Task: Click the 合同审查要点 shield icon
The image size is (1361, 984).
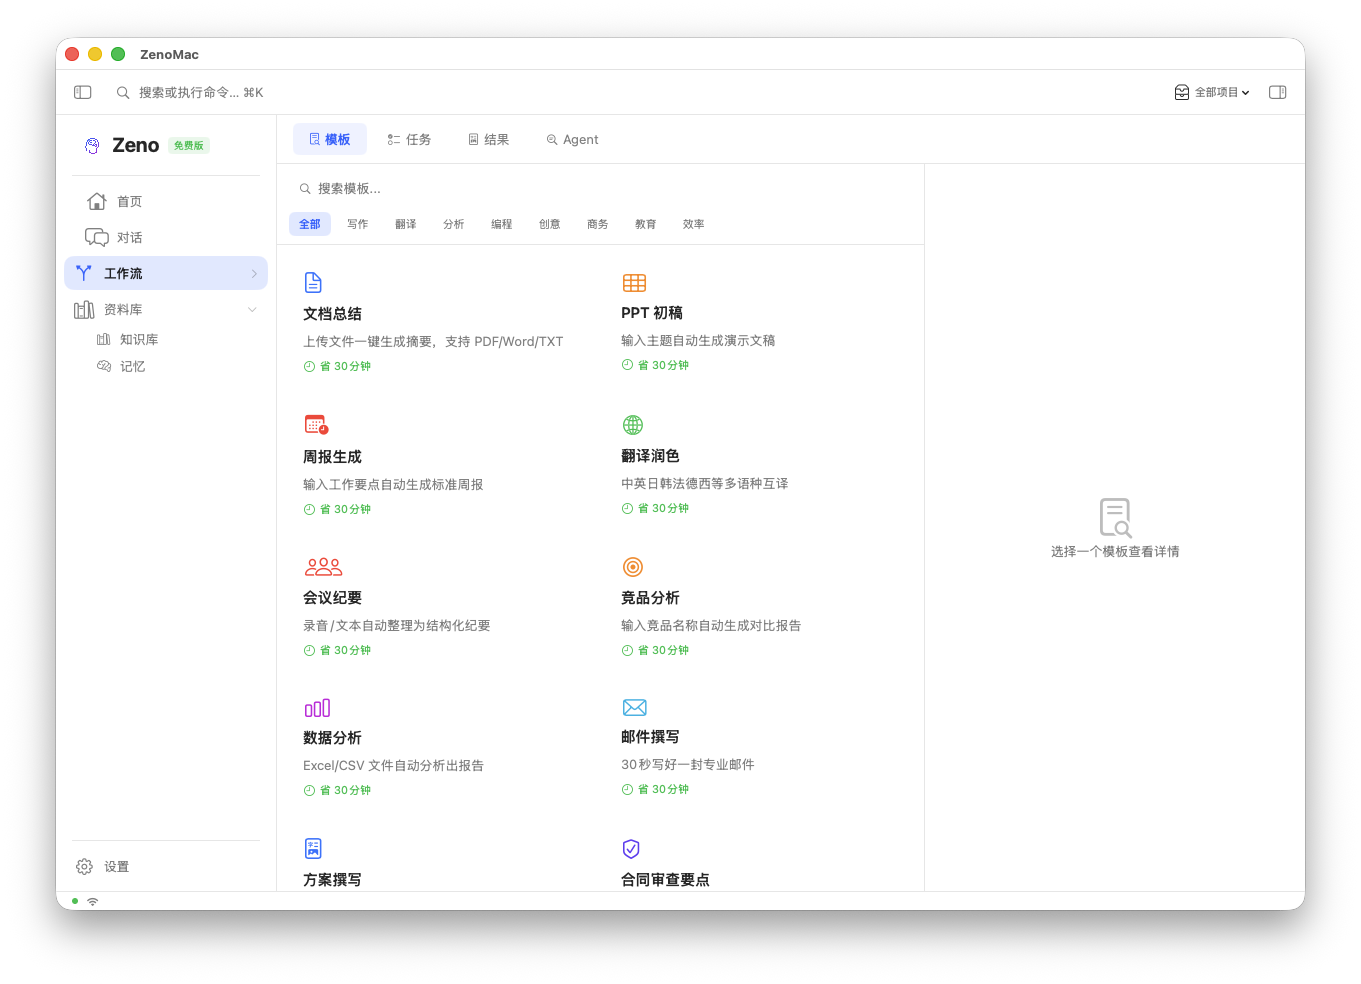Action: (631, 848)
